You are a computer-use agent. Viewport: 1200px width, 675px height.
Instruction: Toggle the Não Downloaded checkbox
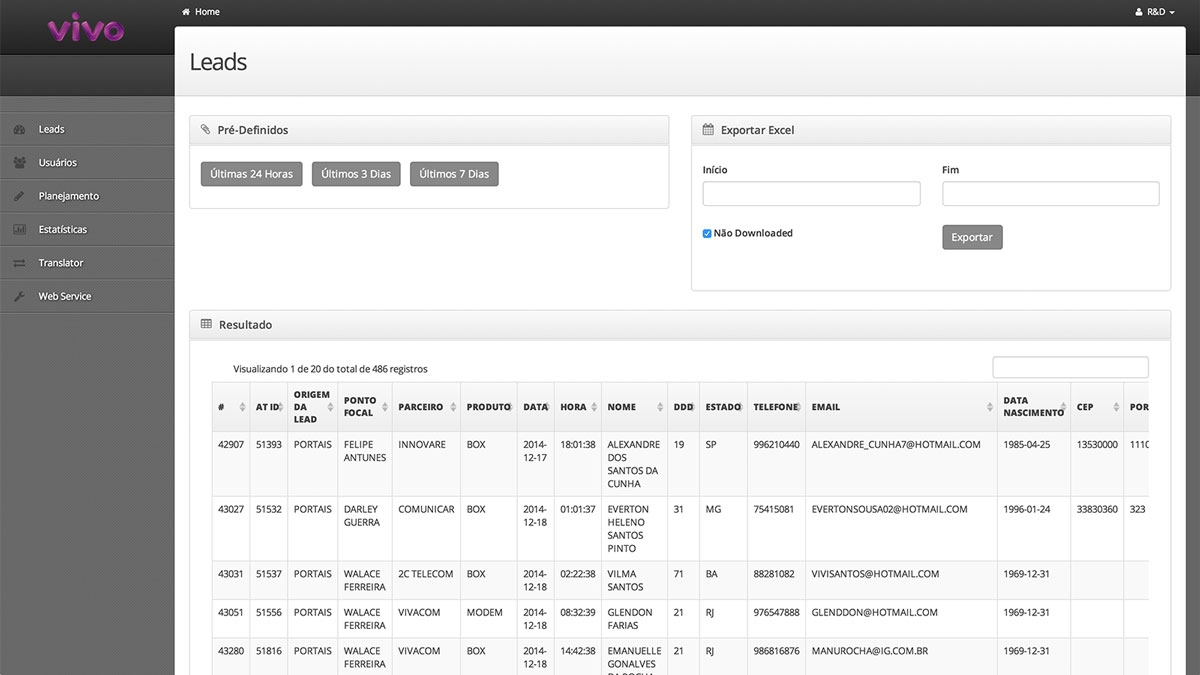coord(707,233)
